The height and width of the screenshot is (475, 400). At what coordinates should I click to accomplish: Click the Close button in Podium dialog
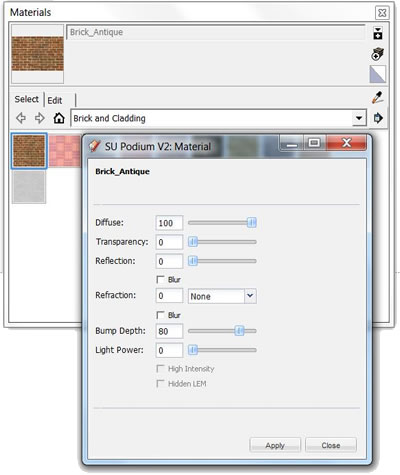pos(331,445)
